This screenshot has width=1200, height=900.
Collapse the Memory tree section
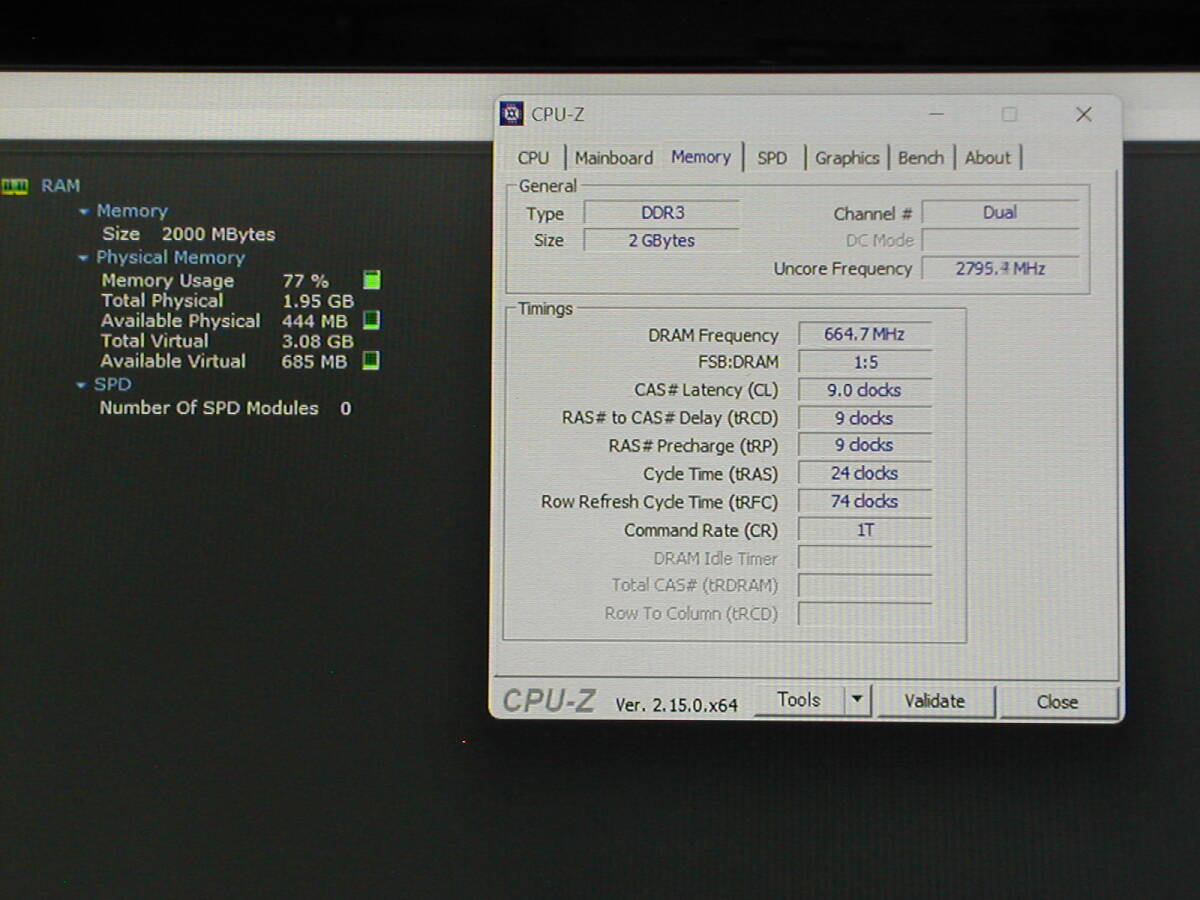tap(84, 212)
